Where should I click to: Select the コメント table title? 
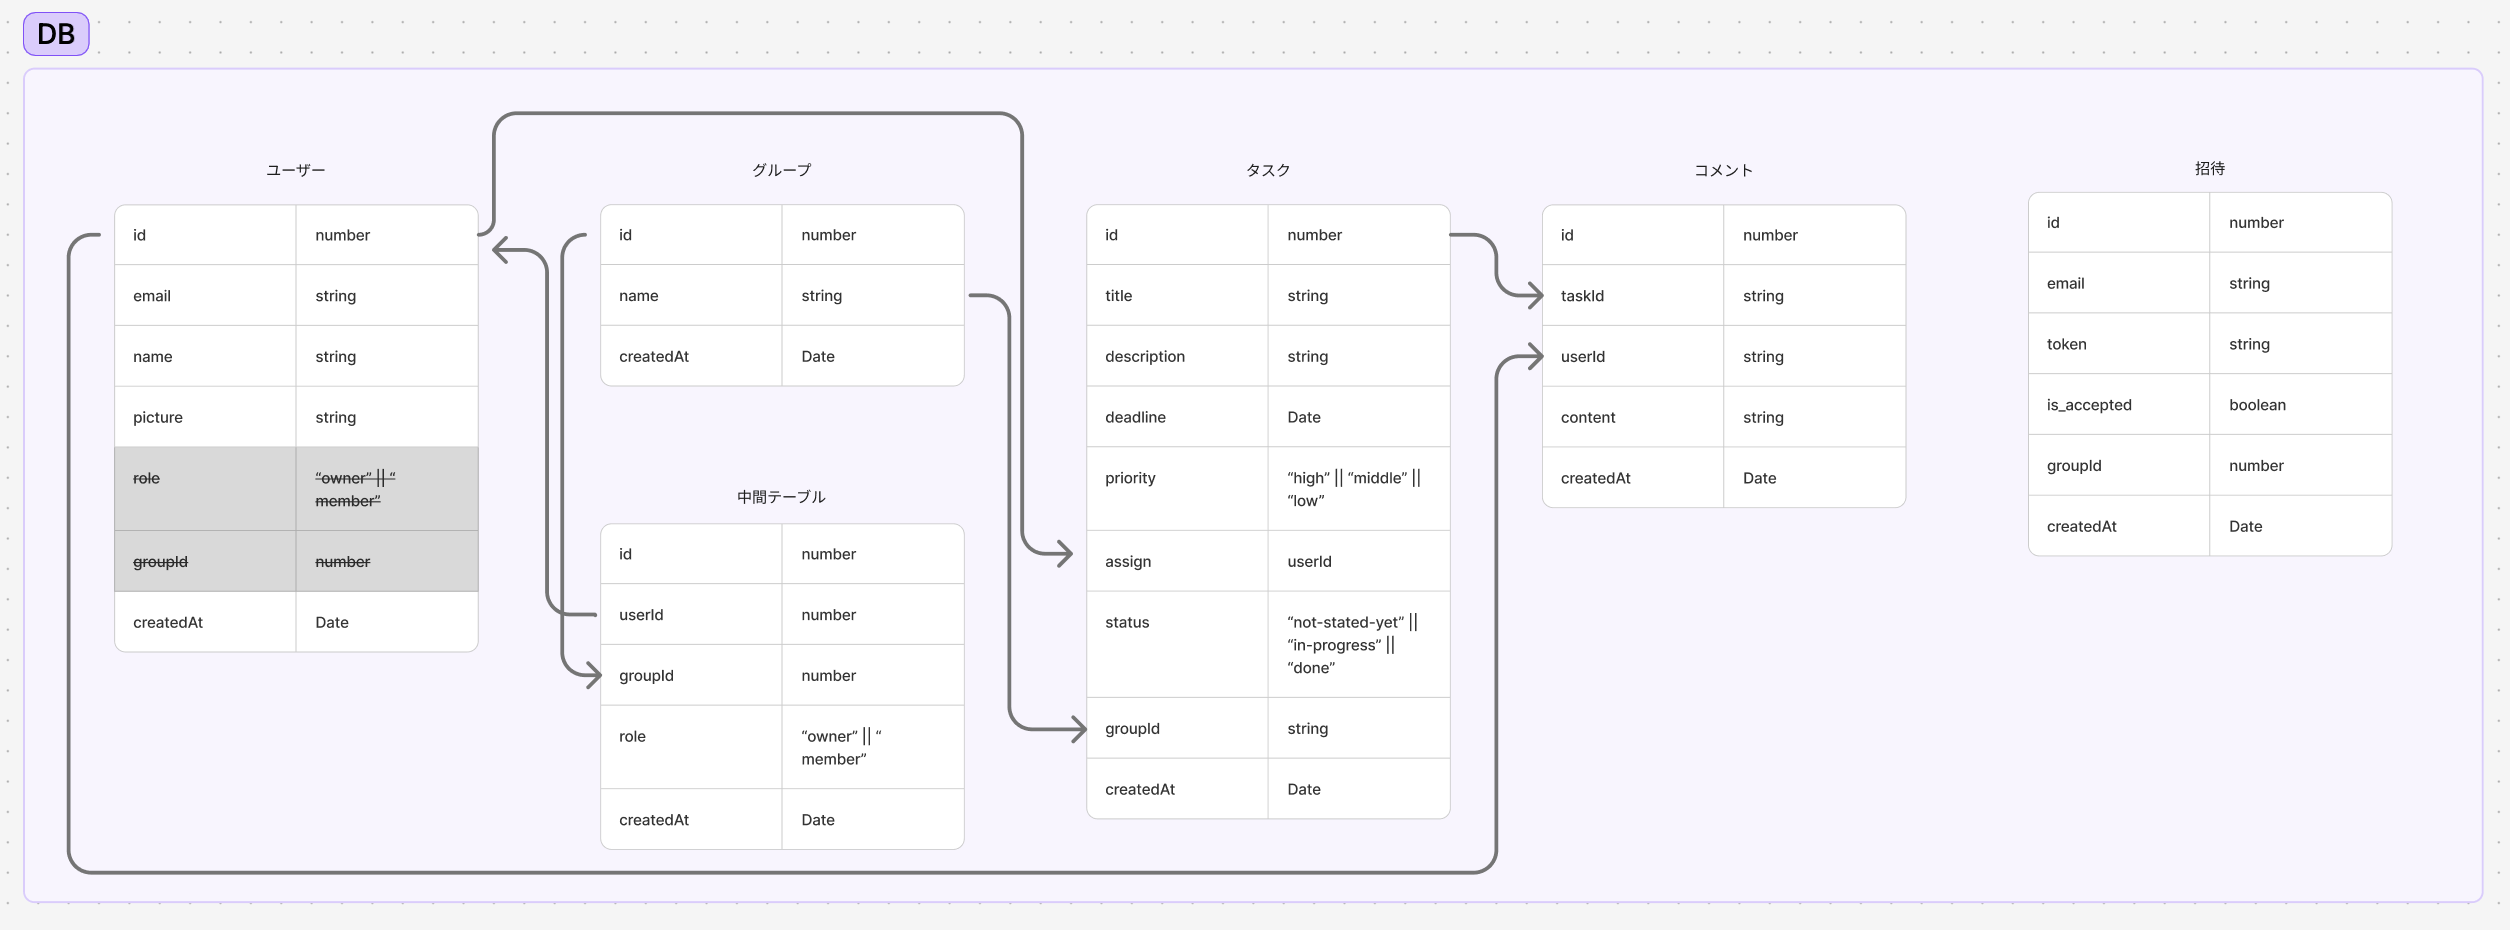pyautogui.click(x=1724, y=170)
